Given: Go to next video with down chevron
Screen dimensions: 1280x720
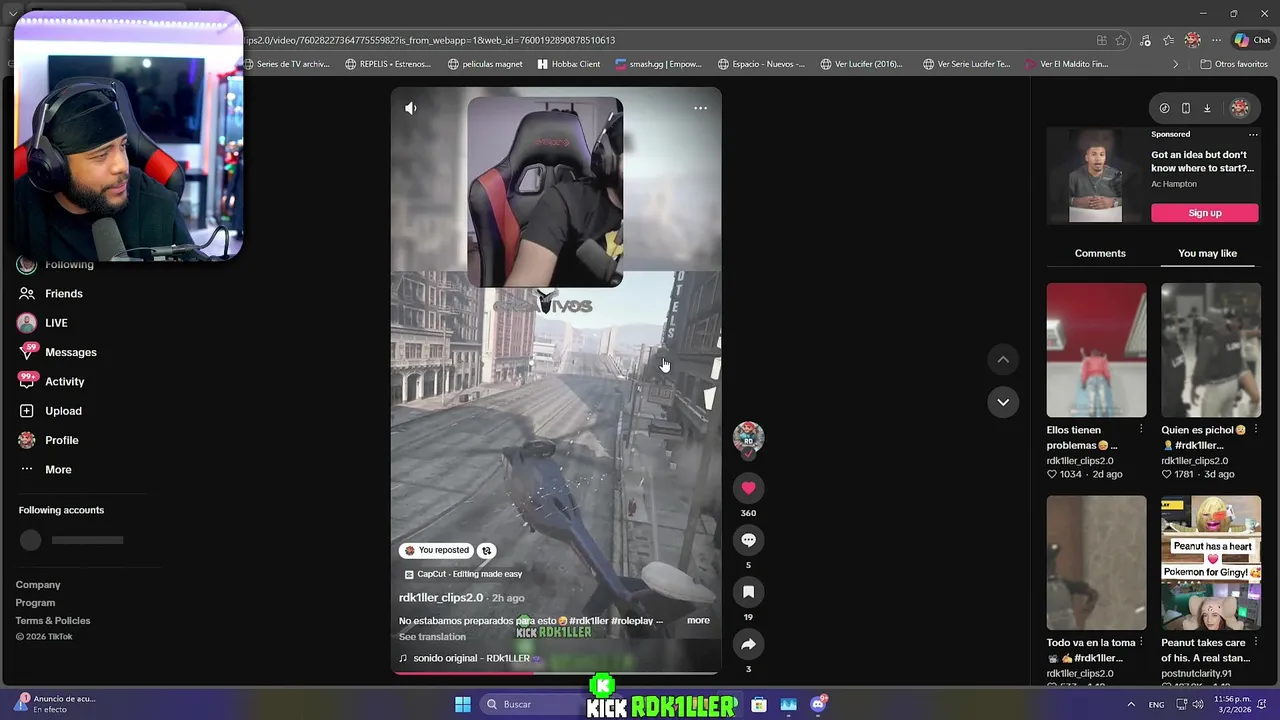Looking at the screenshot, I should tap(1003, 402).
